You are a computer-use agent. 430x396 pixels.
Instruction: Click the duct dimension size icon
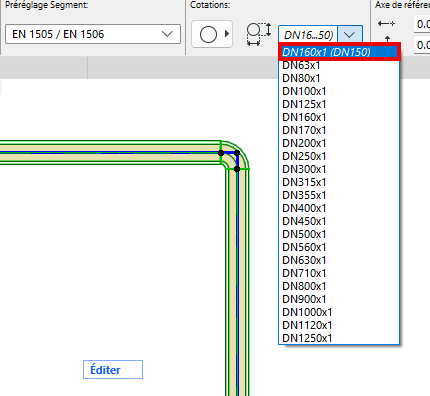(x=259, y=34)
